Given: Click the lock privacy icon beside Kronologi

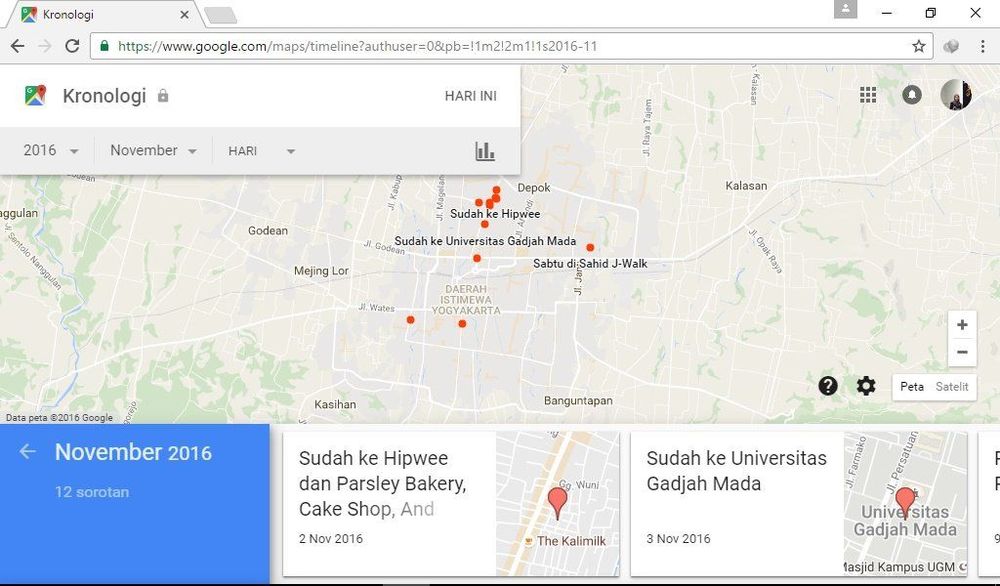Looking at the screenshot, I should pos(163,96).
